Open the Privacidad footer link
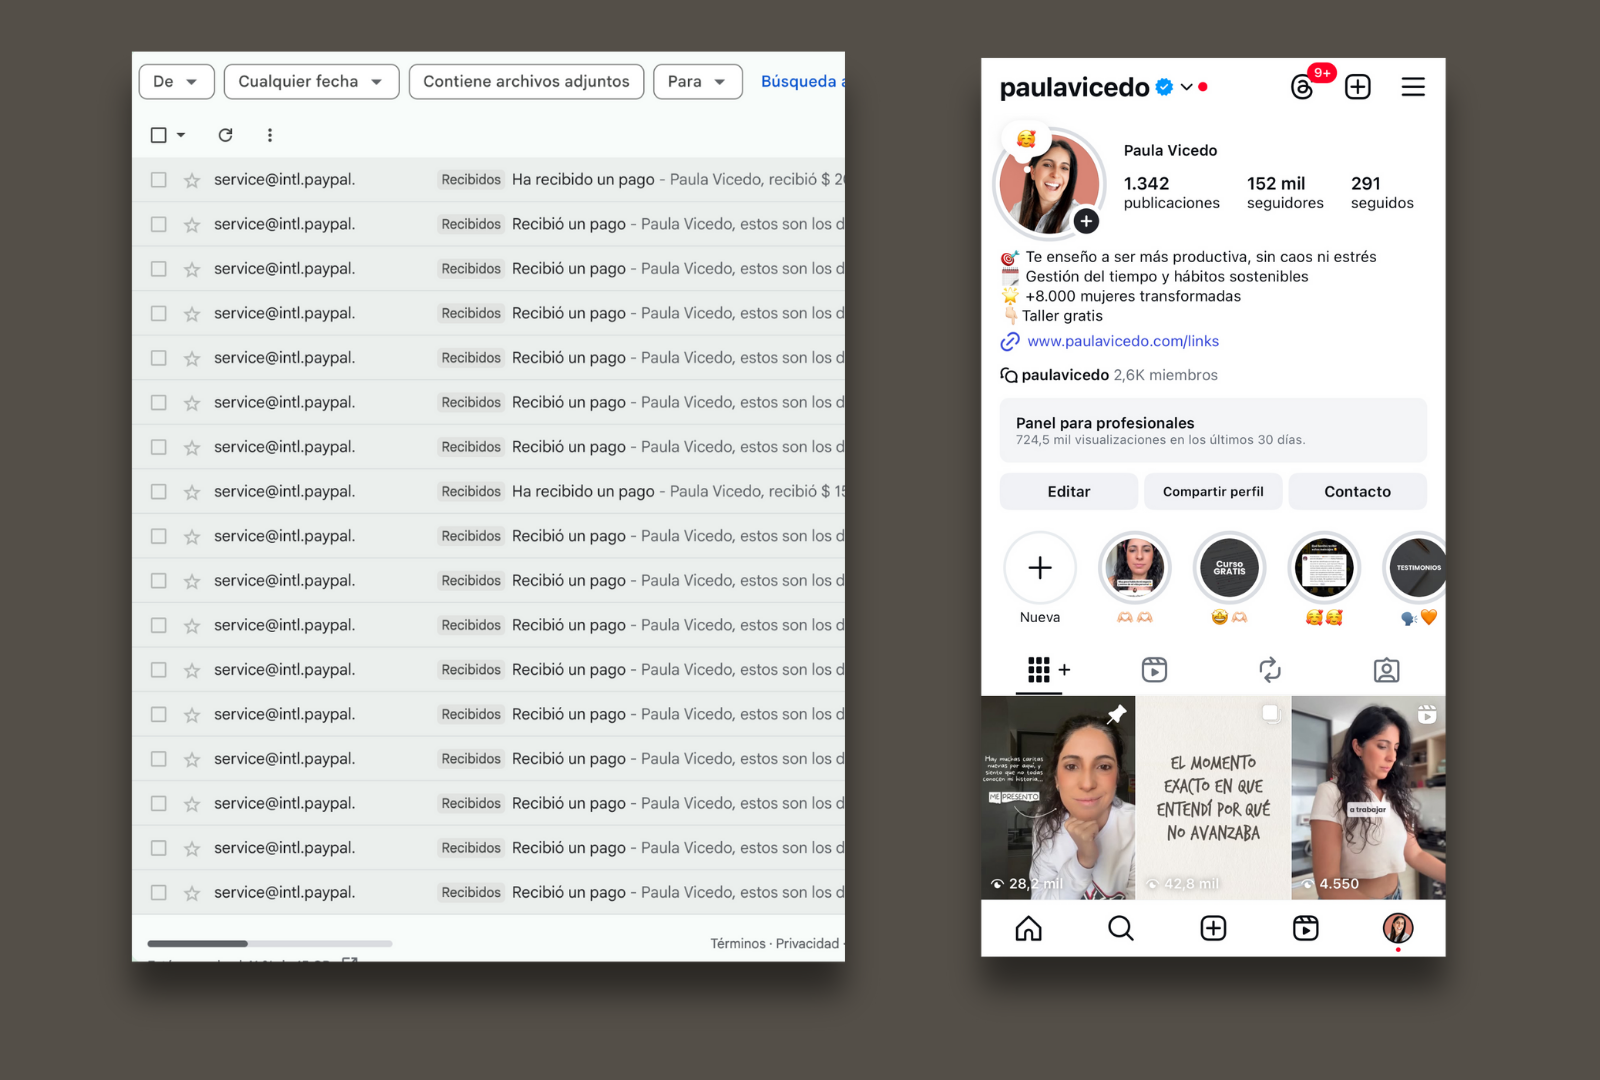Viewport: 1600px width, 1080px height. tap(808, 944)
